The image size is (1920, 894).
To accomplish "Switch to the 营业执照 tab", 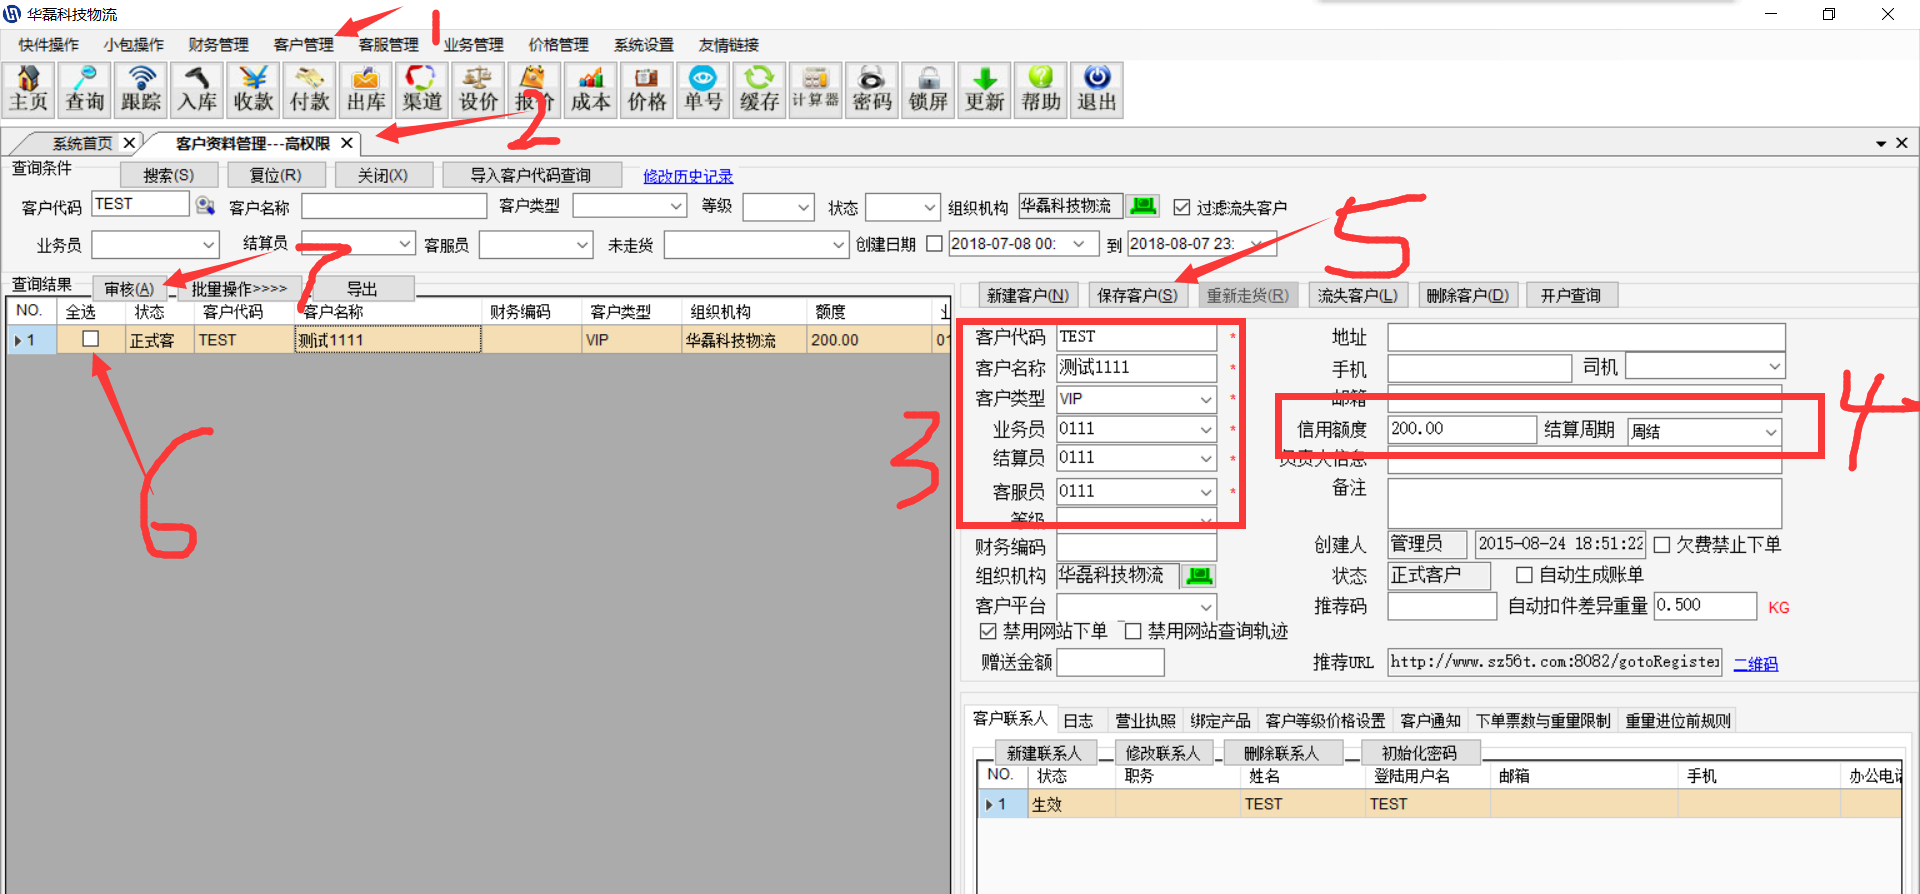I will pos(1145,721).
